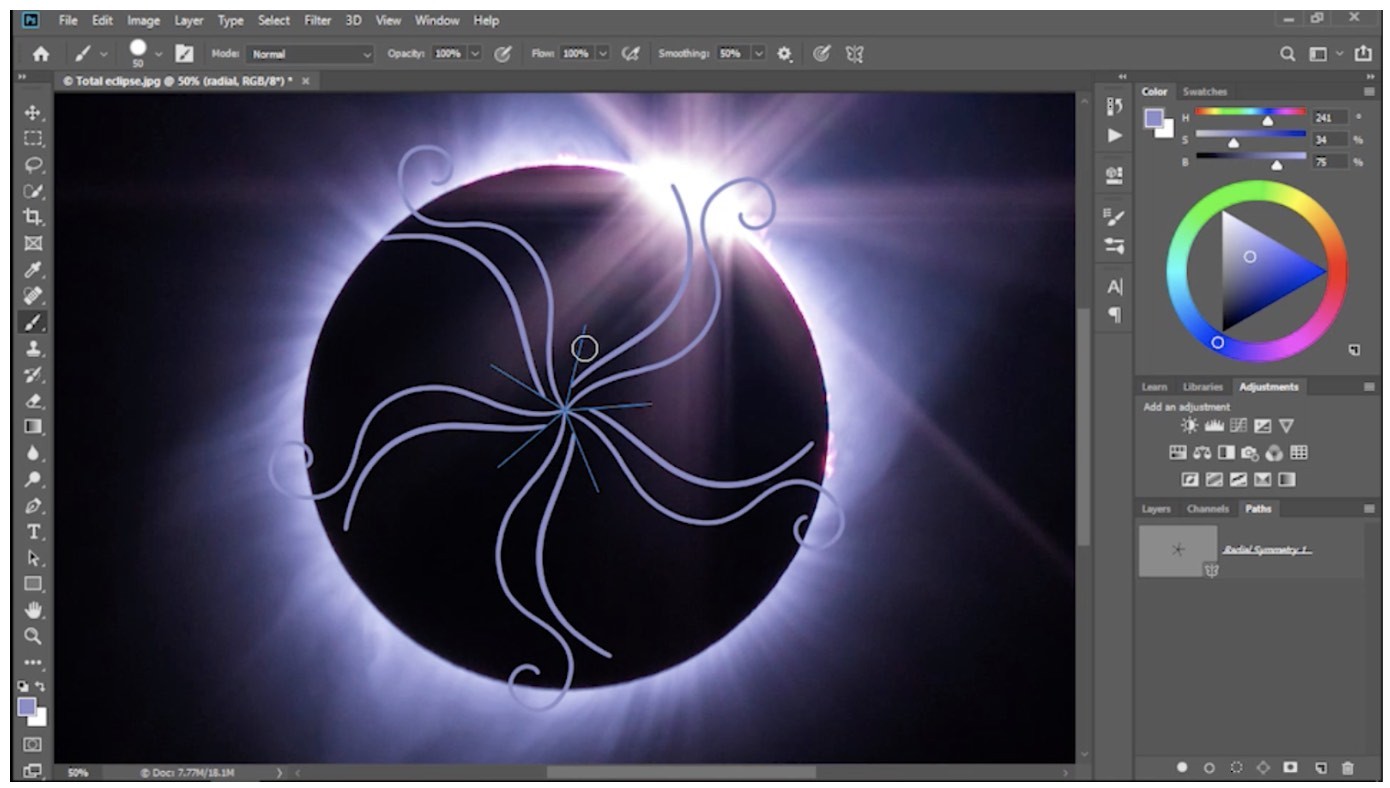Switch to the Layers tab
The image size is (1390, 788).
[x=1156, y=509]
